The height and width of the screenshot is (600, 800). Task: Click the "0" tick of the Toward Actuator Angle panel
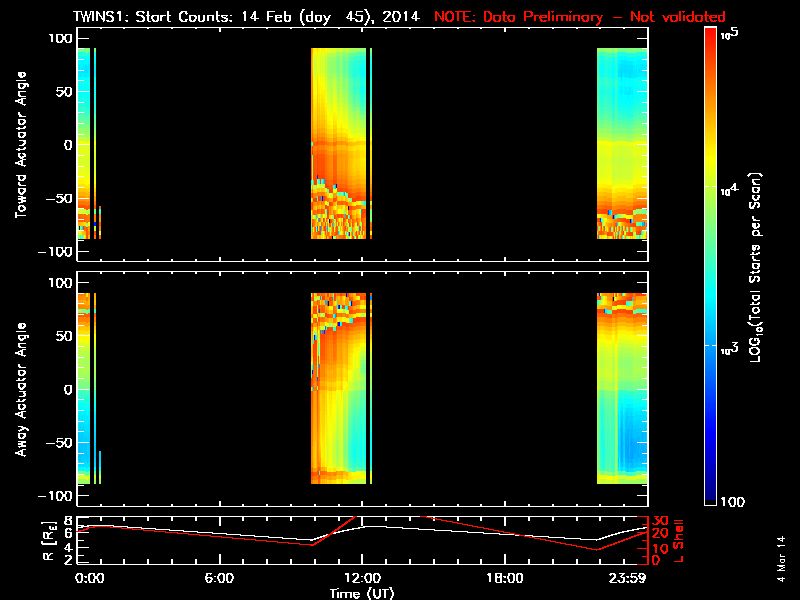click(68, 145)
